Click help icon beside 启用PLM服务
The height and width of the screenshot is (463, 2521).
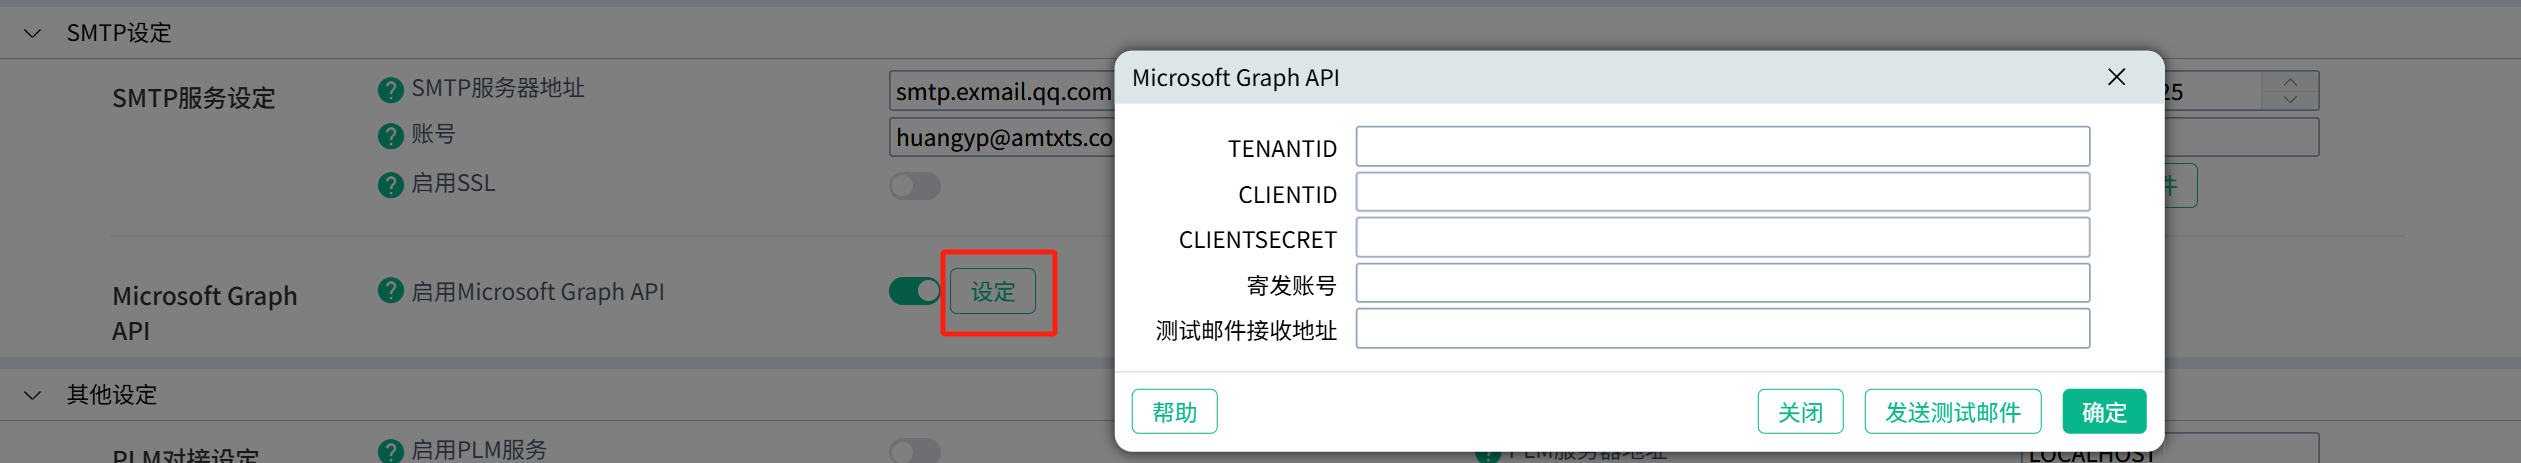click(390, 451)
